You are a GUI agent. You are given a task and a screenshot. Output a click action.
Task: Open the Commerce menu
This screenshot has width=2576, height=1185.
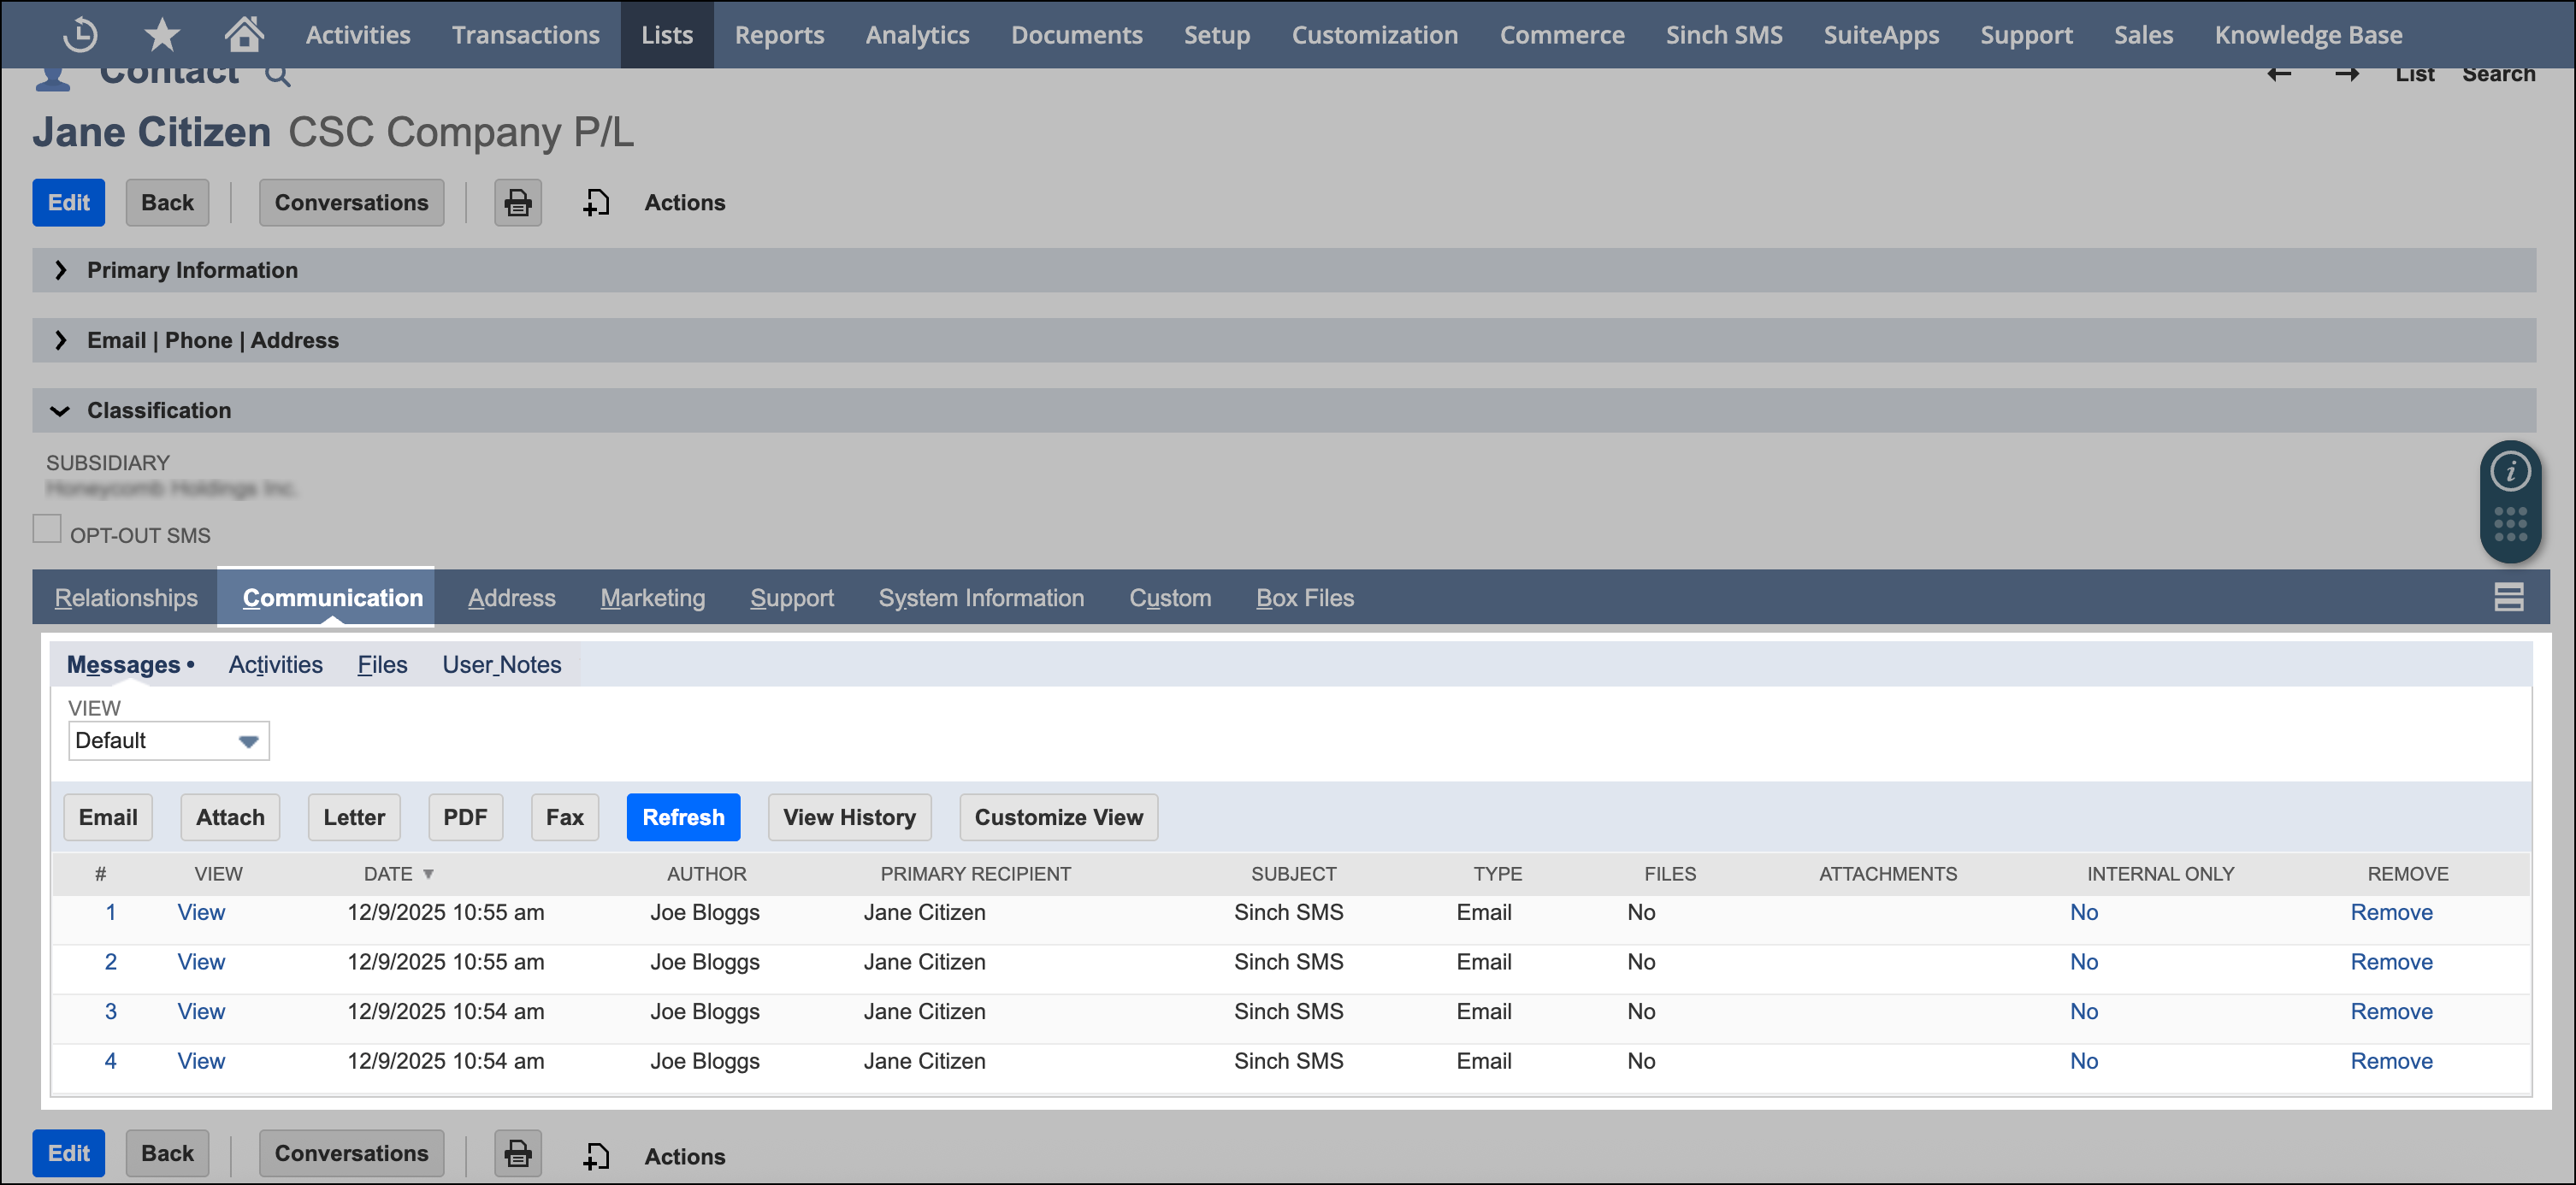click(1562, 35)
